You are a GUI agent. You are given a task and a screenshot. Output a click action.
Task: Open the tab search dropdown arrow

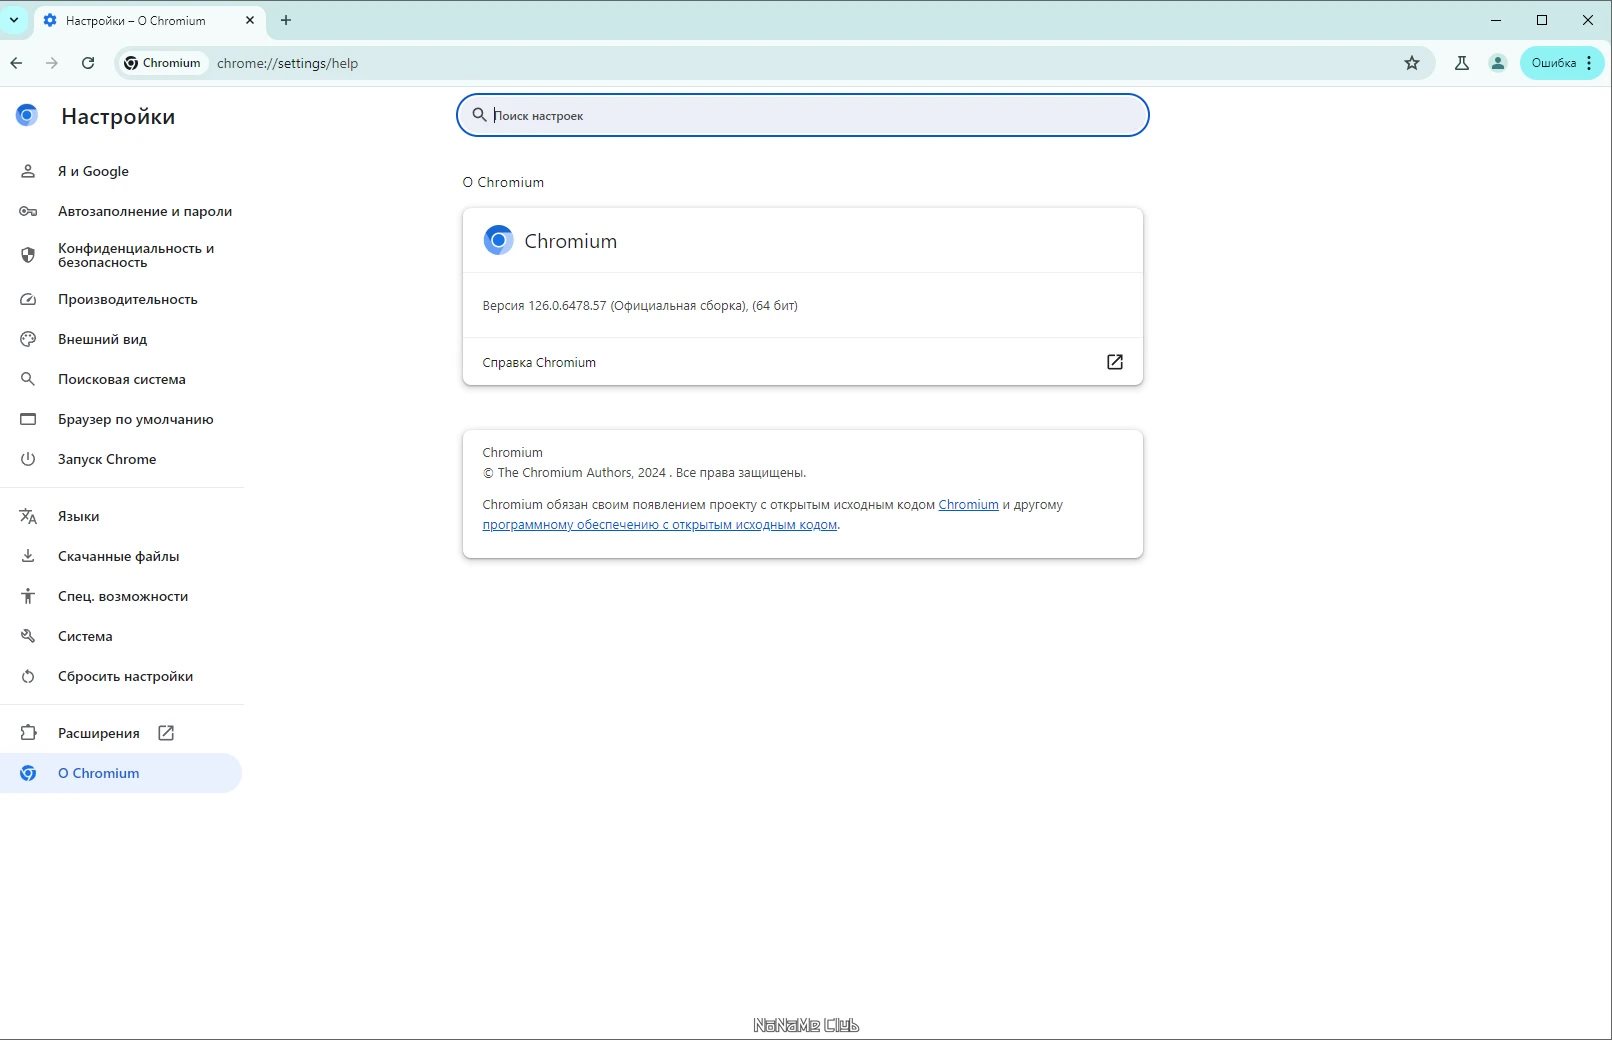coord(14,20)
